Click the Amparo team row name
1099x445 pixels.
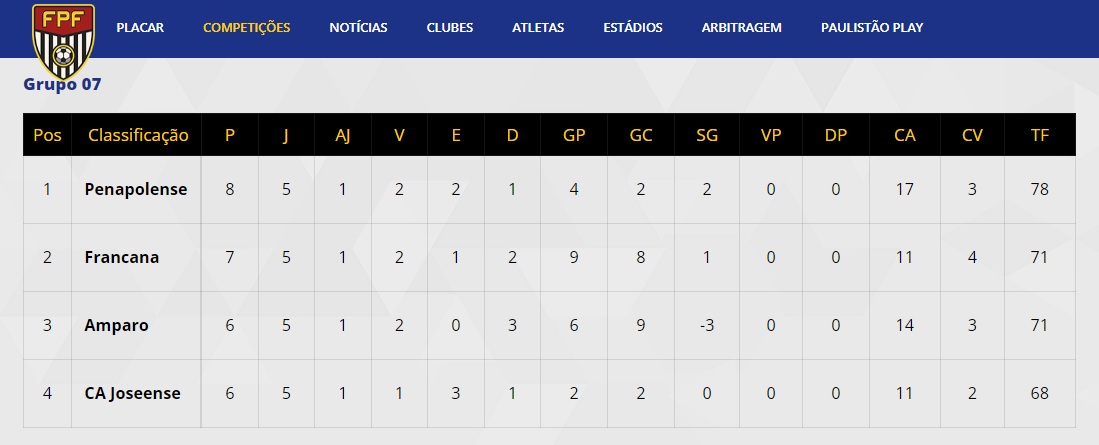point(116,325)
